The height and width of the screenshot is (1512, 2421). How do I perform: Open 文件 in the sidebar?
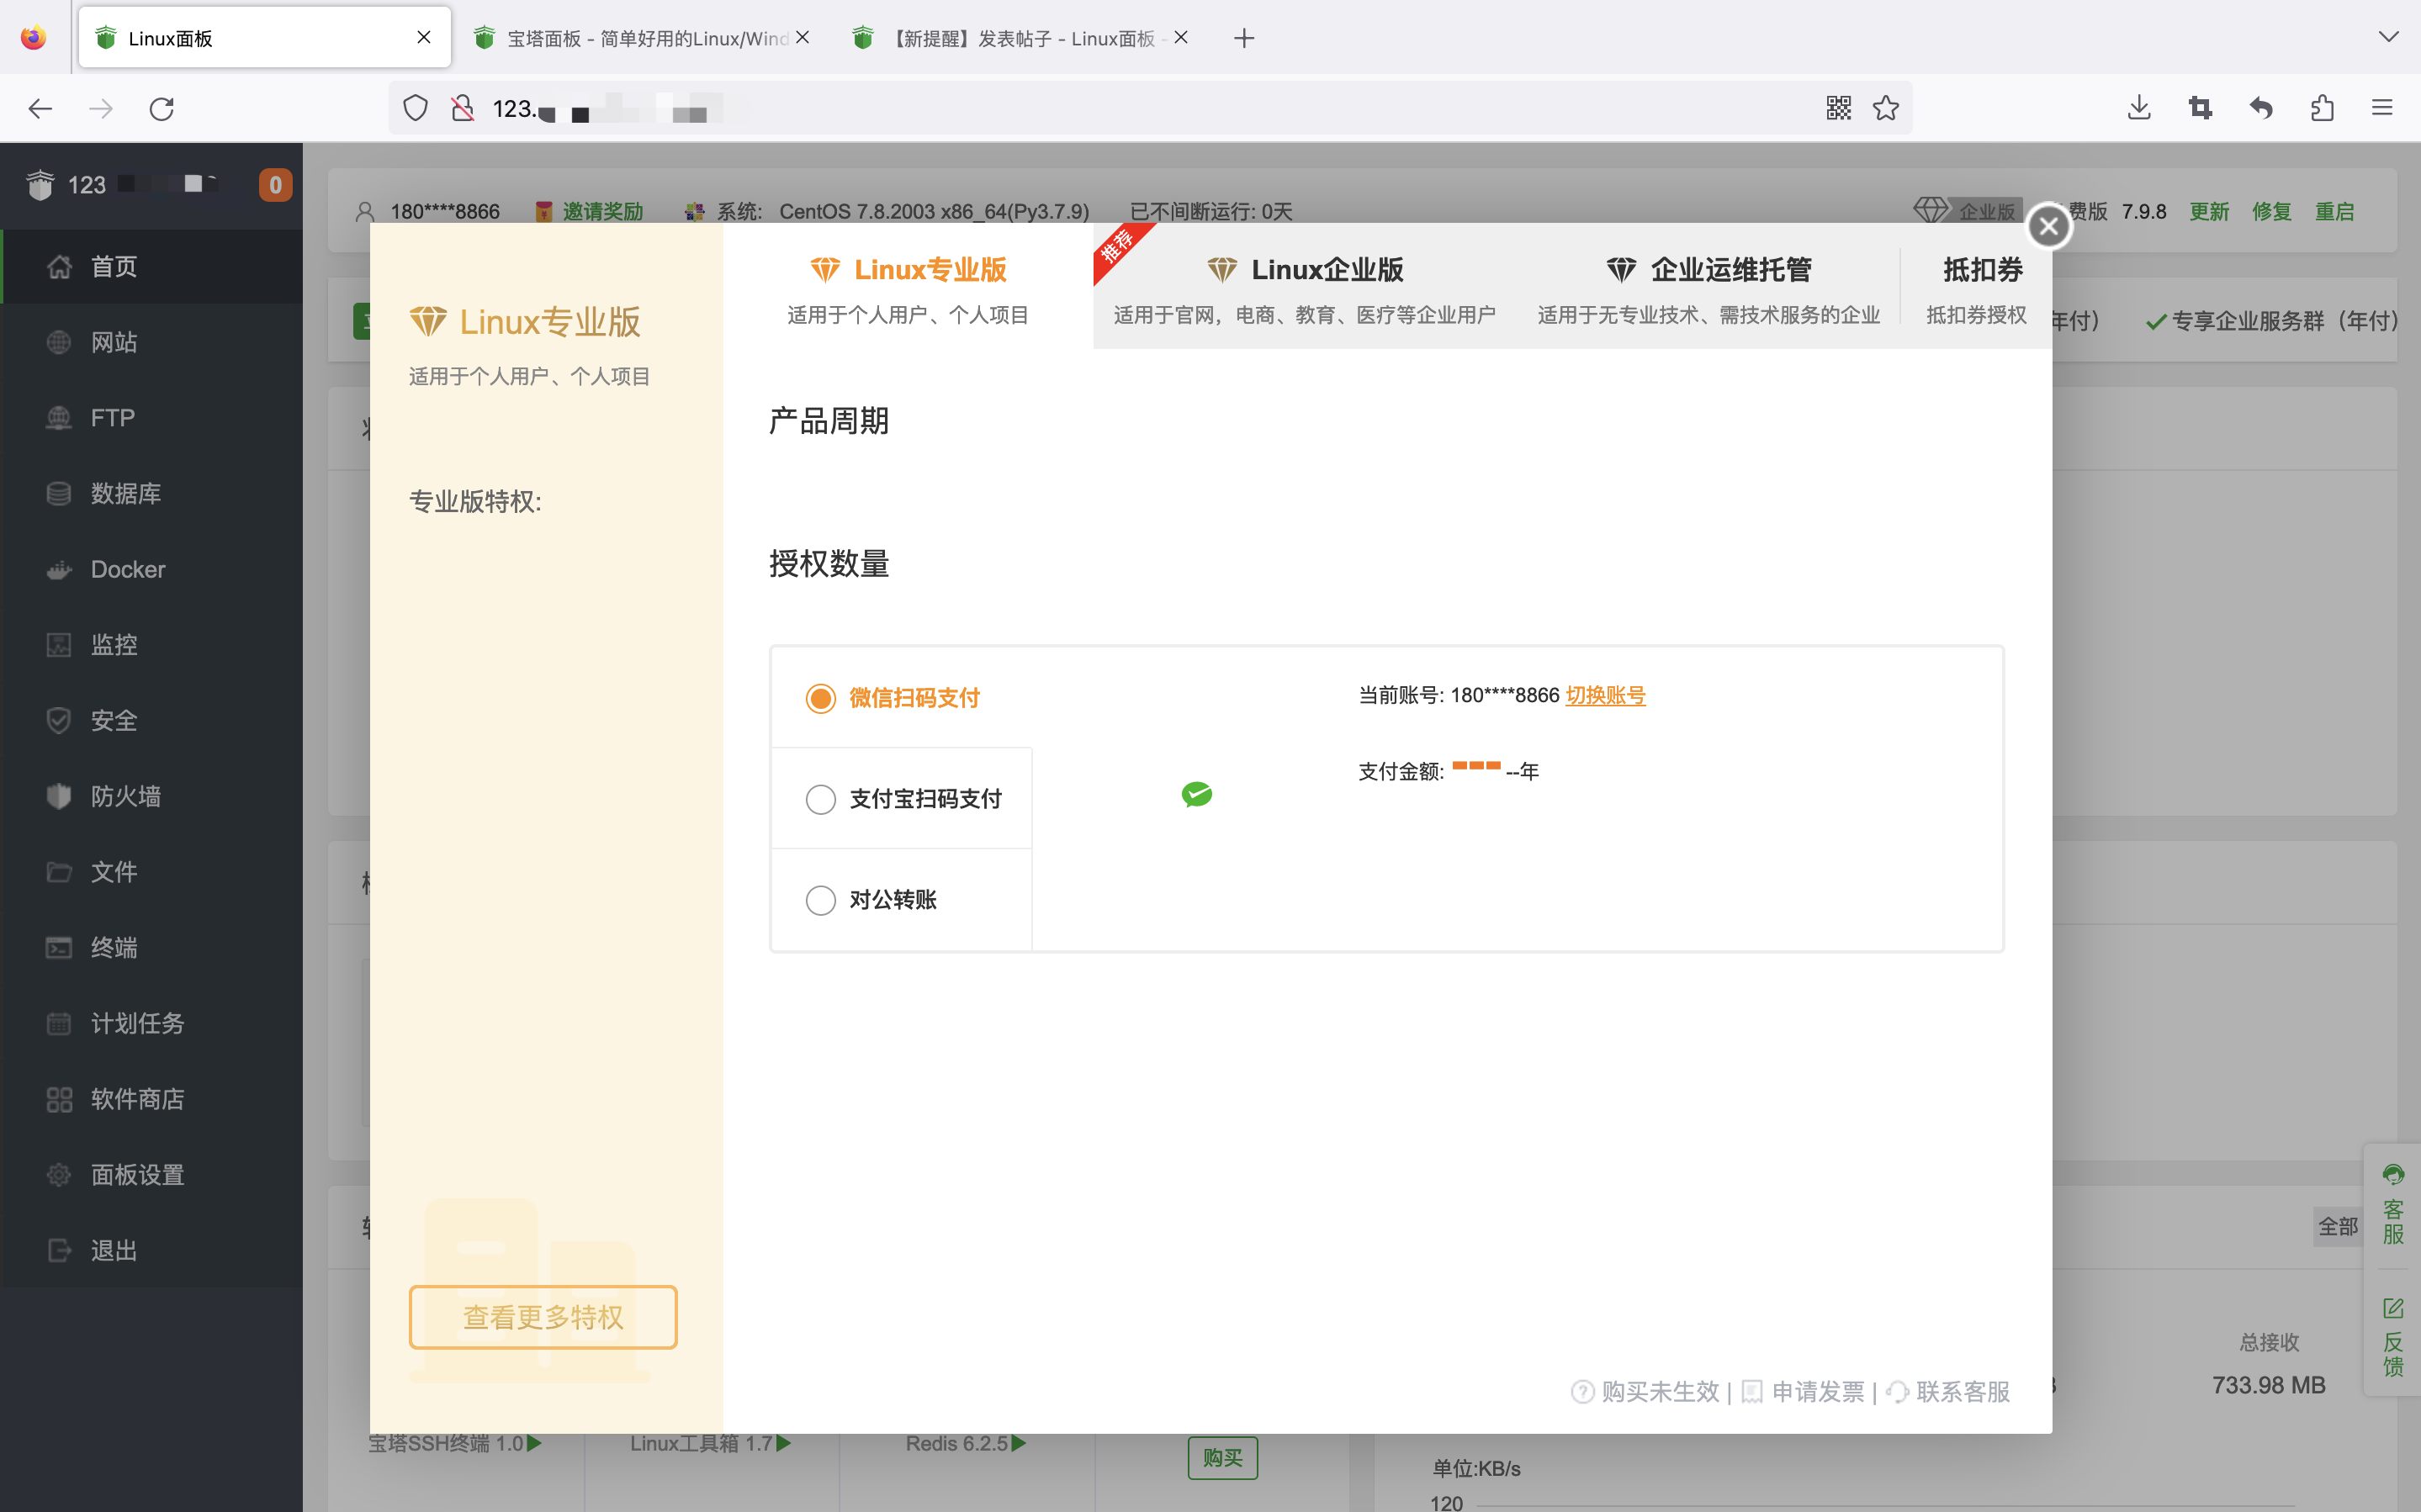pos(152,872)
